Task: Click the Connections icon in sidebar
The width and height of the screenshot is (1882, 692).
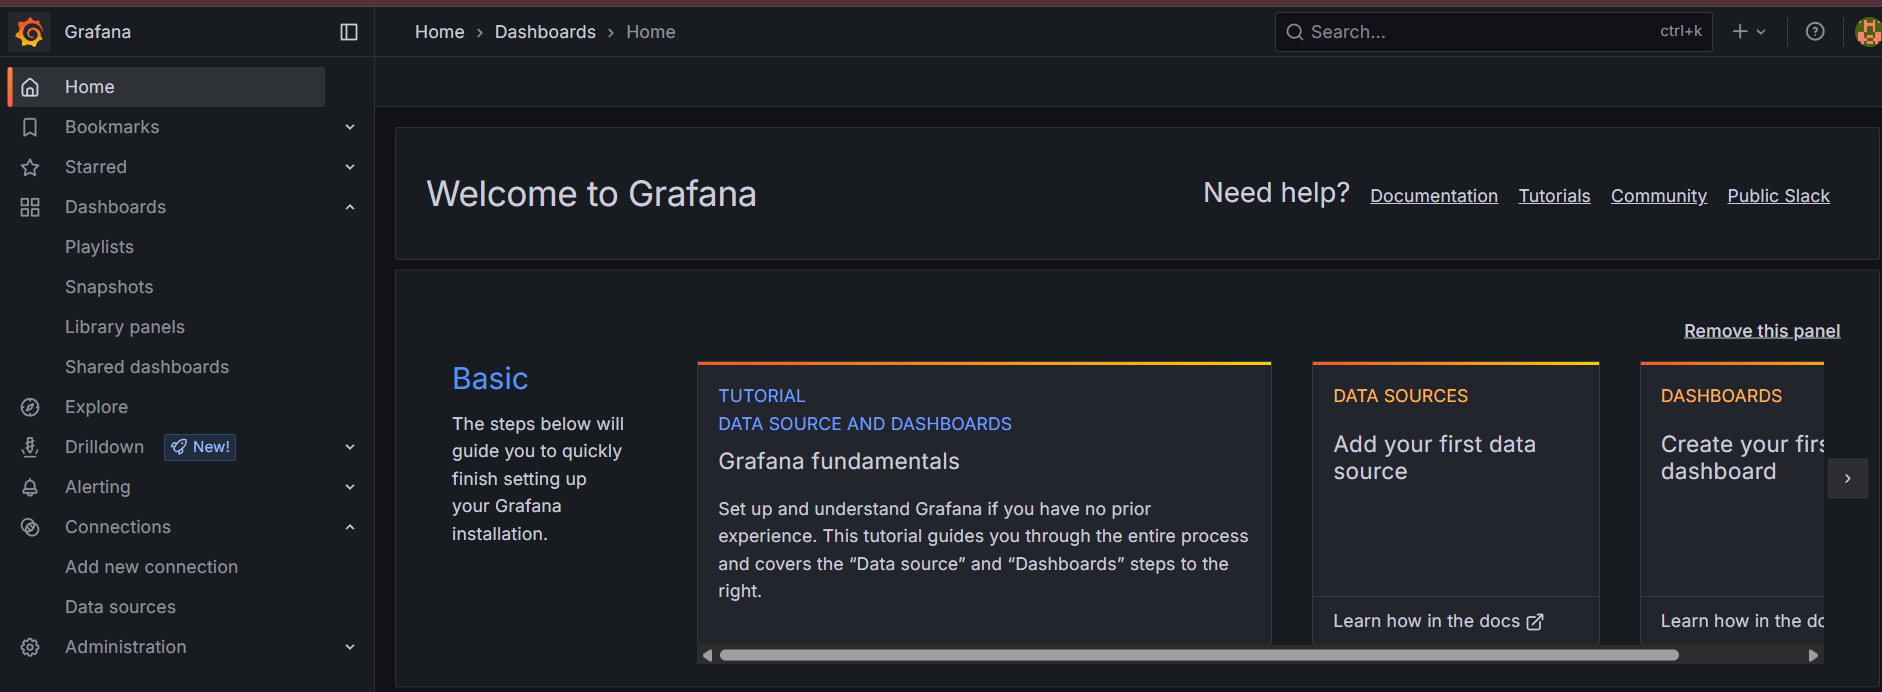Action: click(30, 527)
